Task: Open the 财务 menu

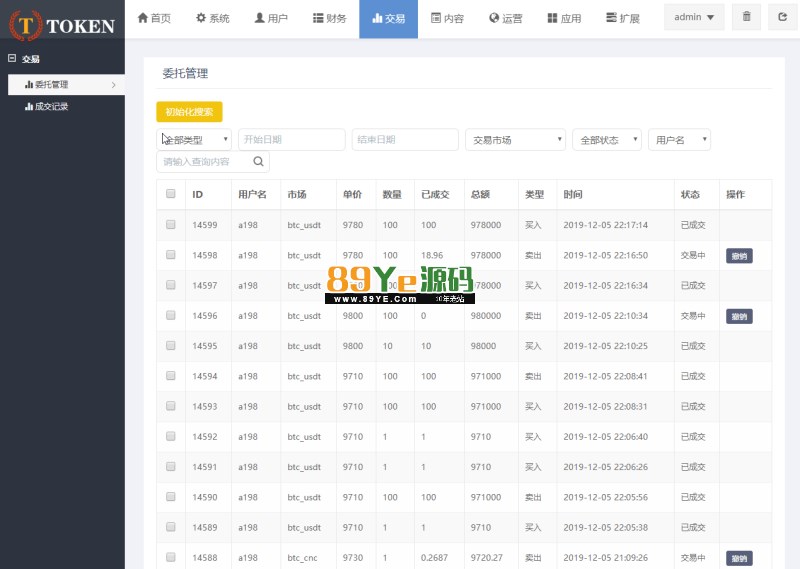Action: click(x=330, y=18)
